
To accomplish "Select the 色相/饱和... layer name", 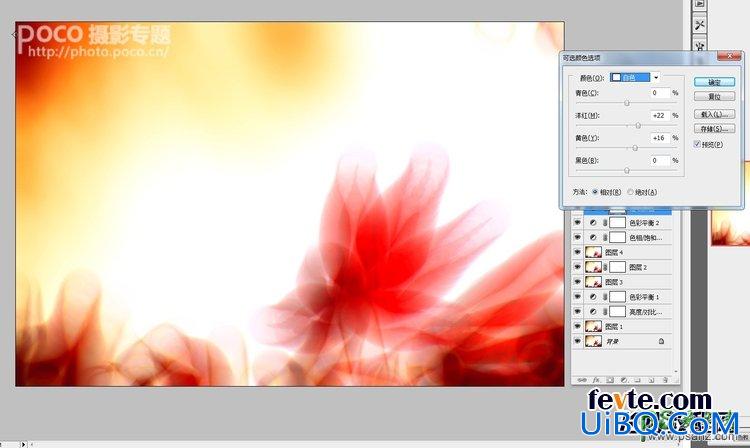I will click(x=645, y=238).
